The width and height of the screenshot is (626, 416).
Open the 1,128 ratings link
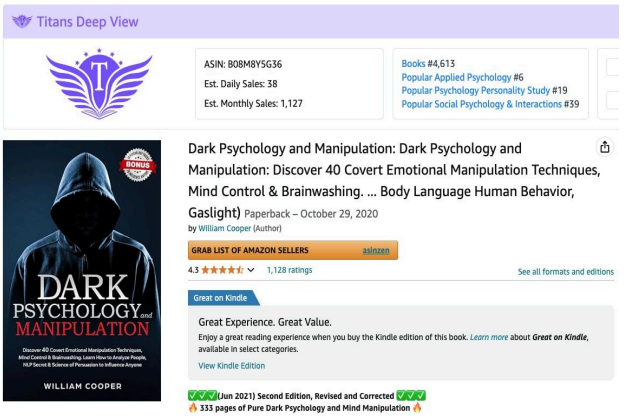[x=289, y=270]
